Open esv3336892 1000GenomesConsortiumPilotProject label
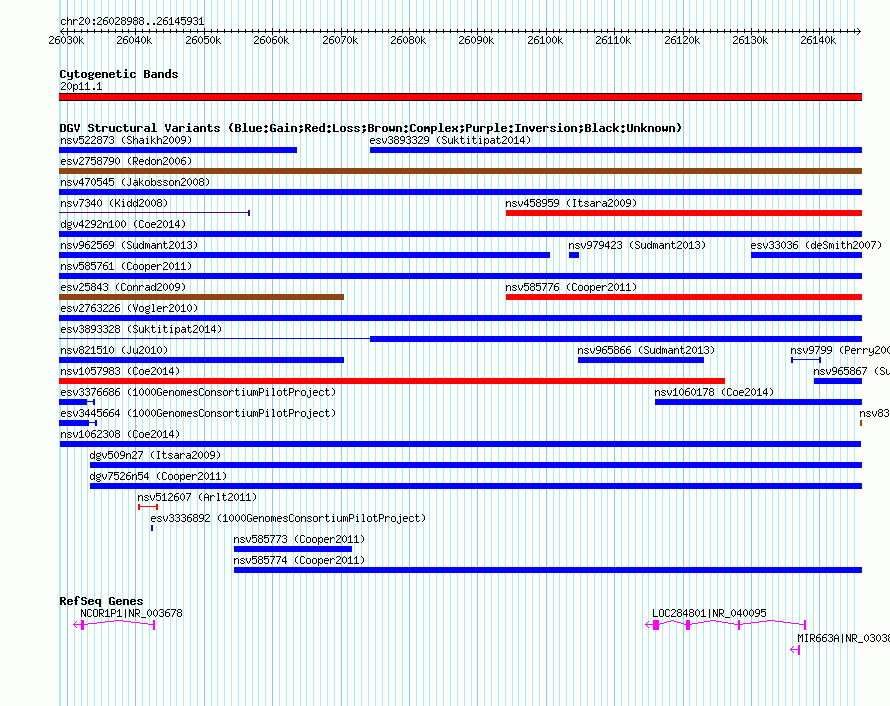890x706 pixels. pyautogui.click(x=288, y=518)
